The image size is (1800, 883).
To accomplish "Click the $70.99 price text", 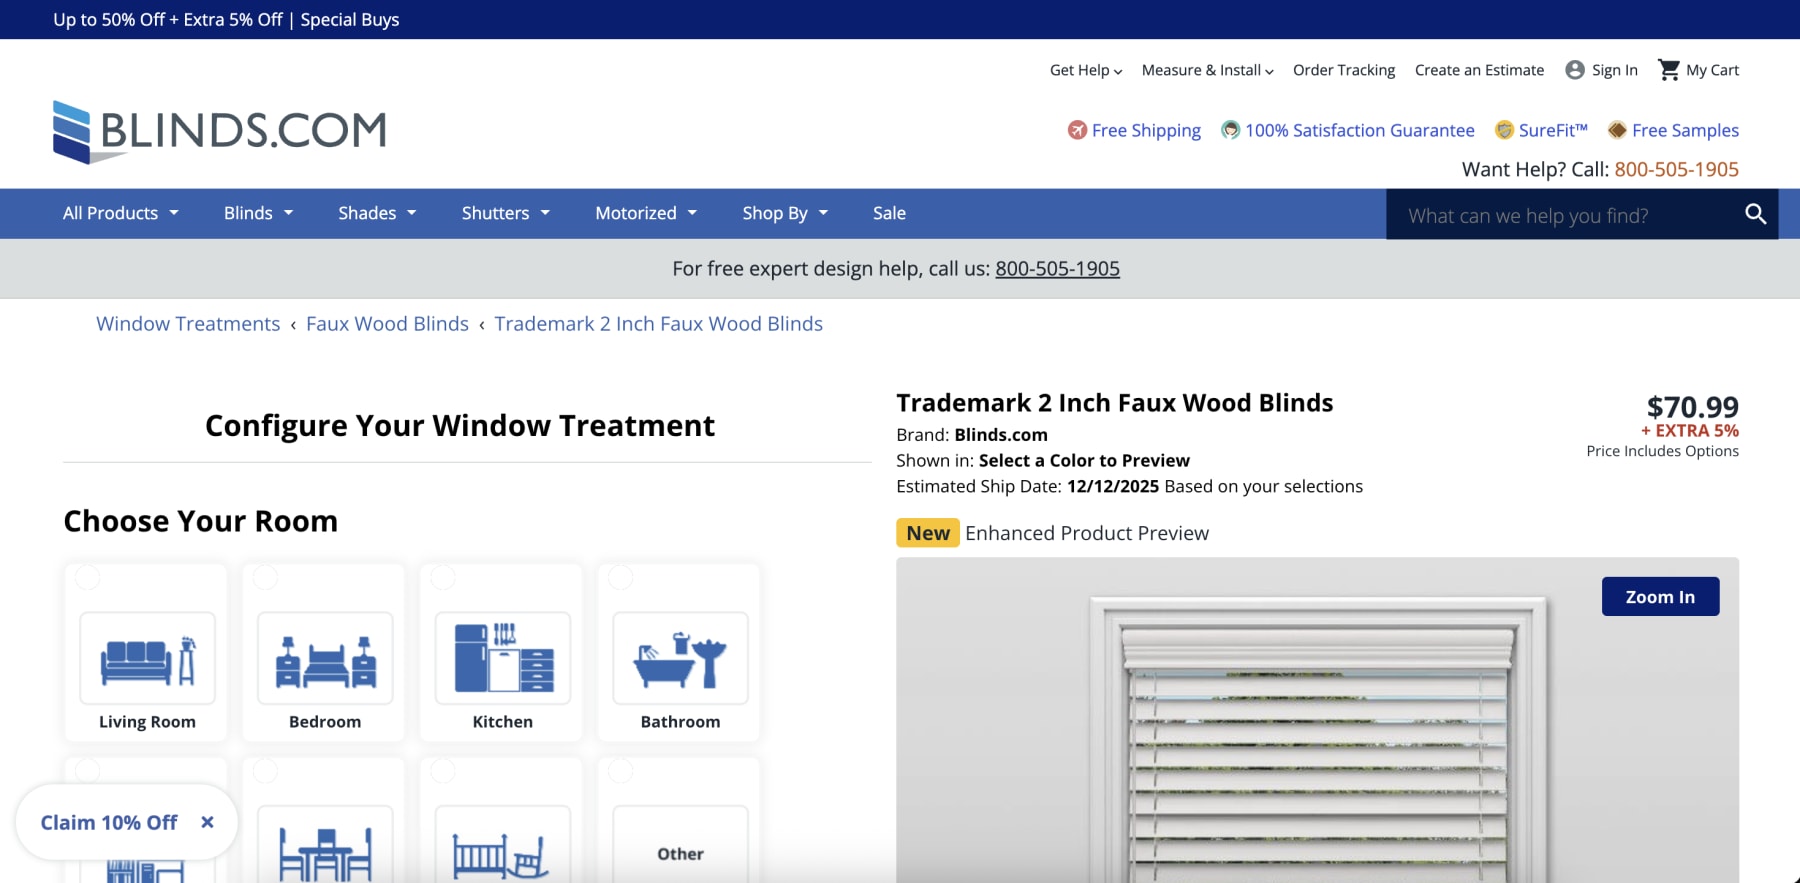I will coord(1692,407).
